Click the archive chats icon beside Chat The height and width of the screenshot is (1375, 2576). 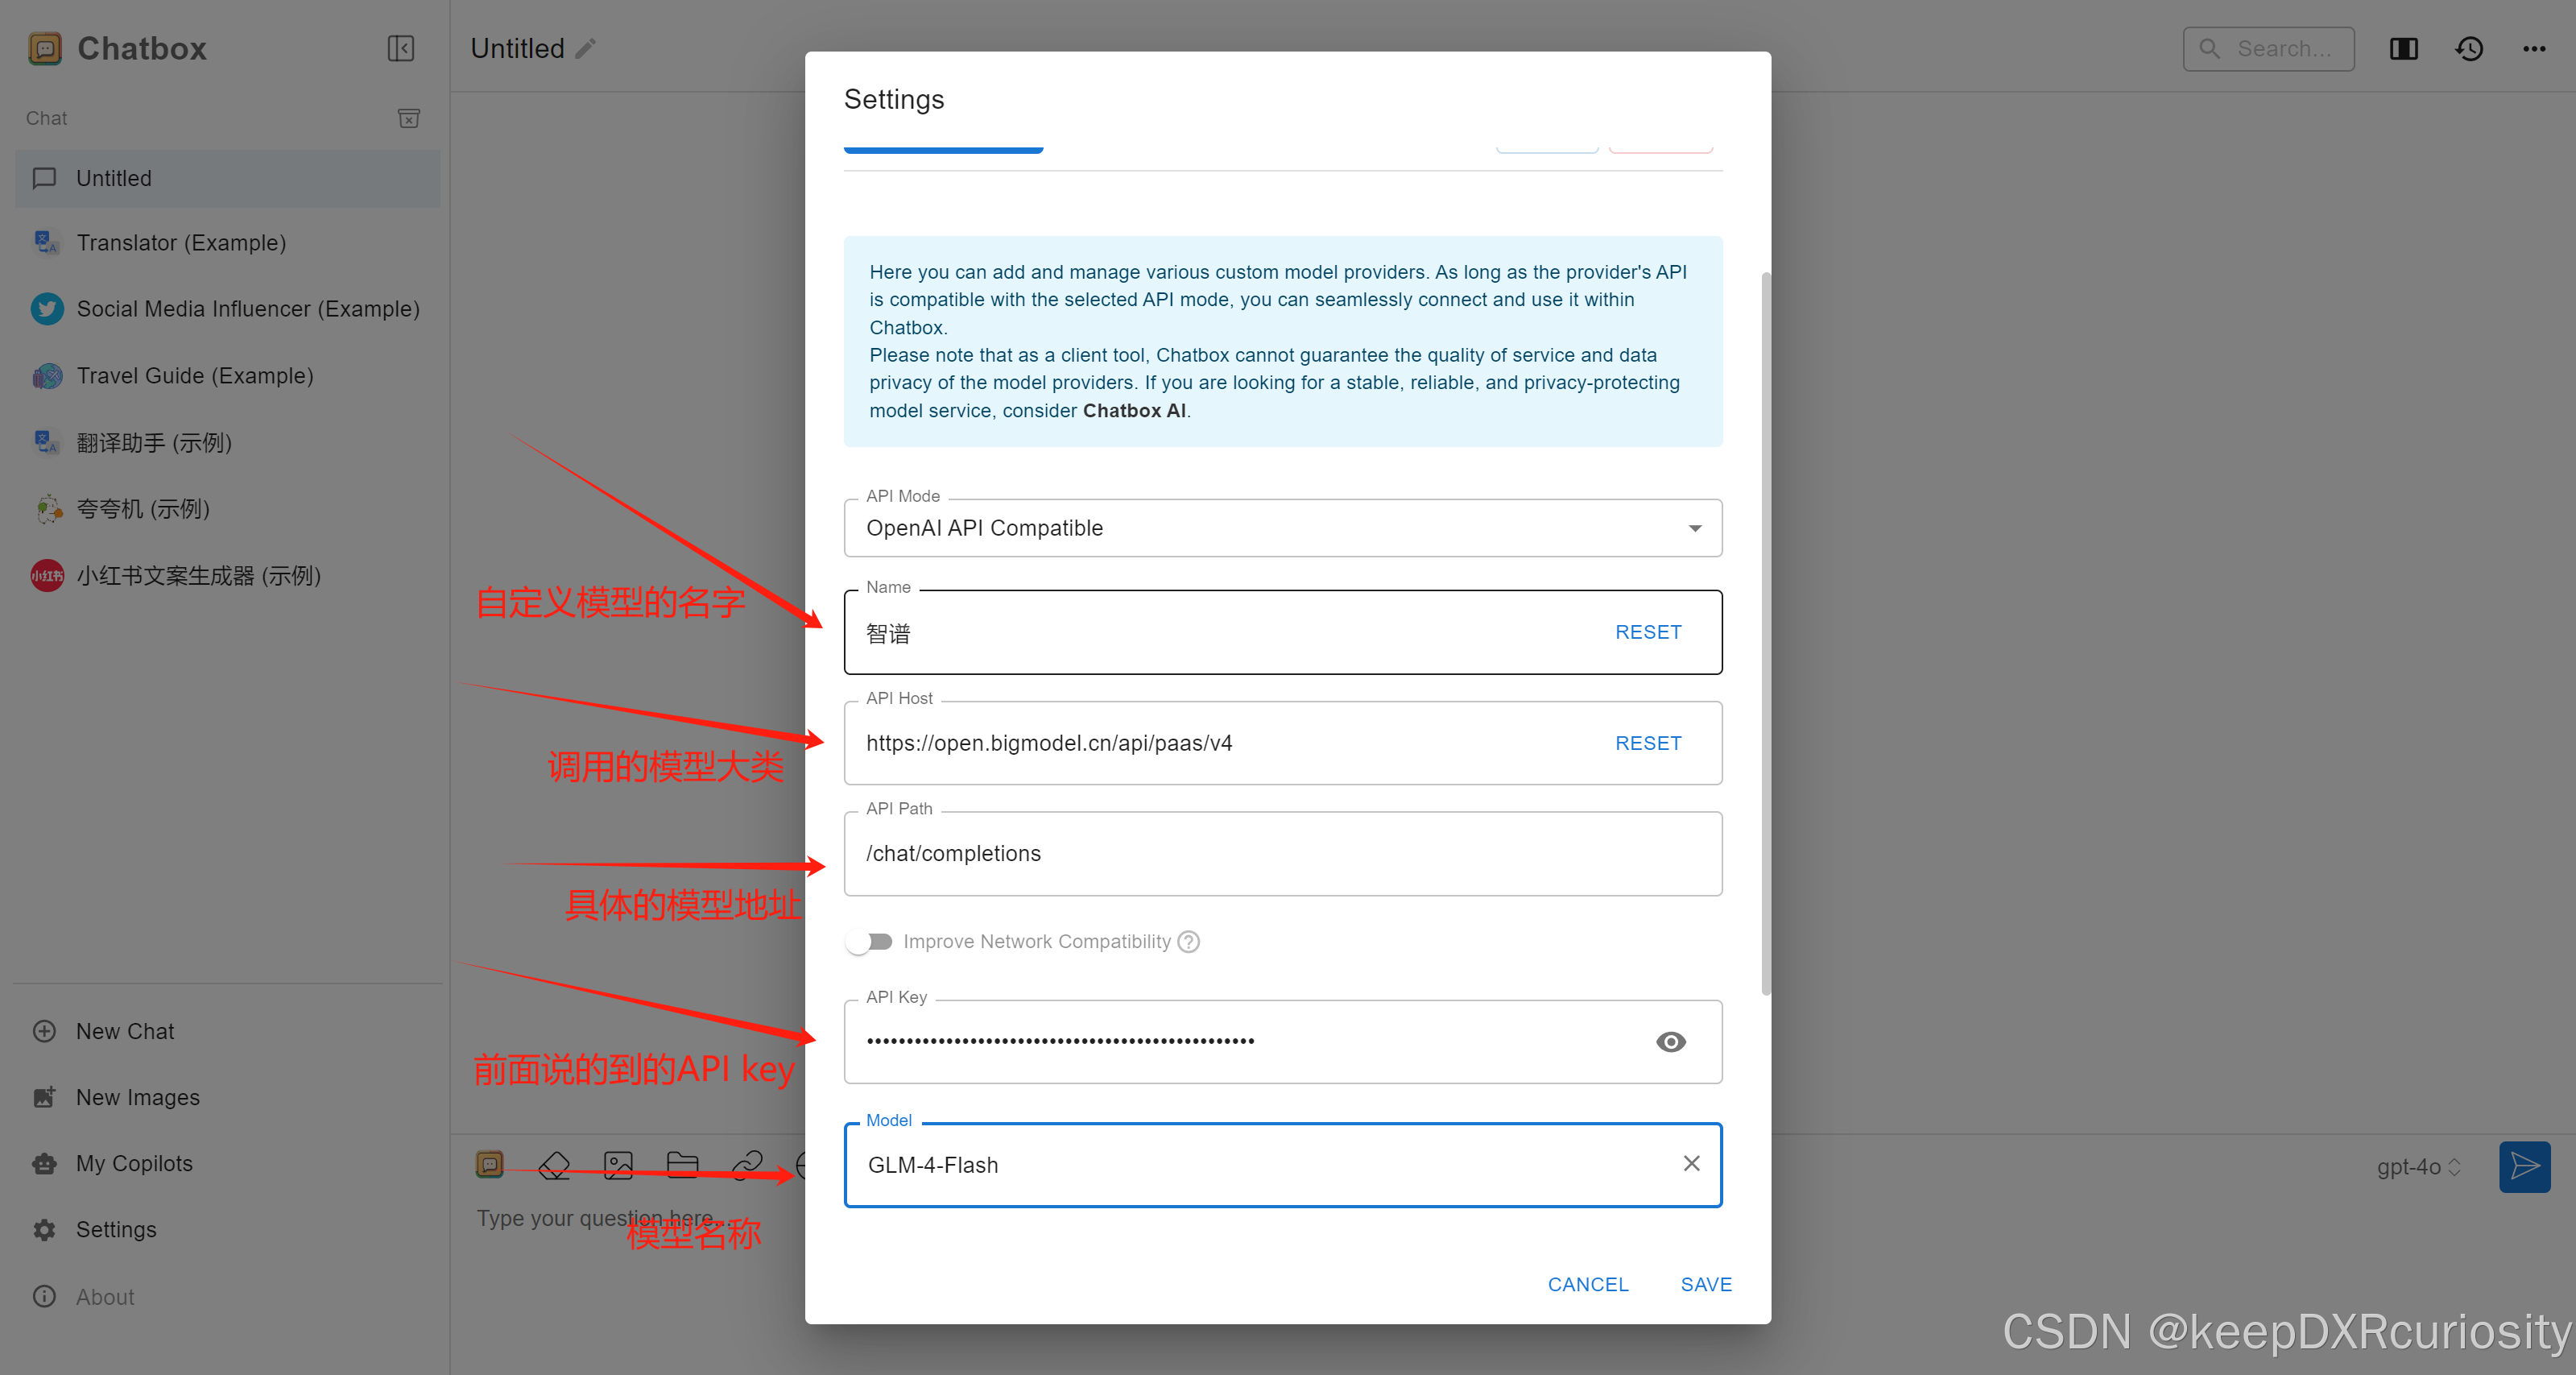[x=408, y=118]
